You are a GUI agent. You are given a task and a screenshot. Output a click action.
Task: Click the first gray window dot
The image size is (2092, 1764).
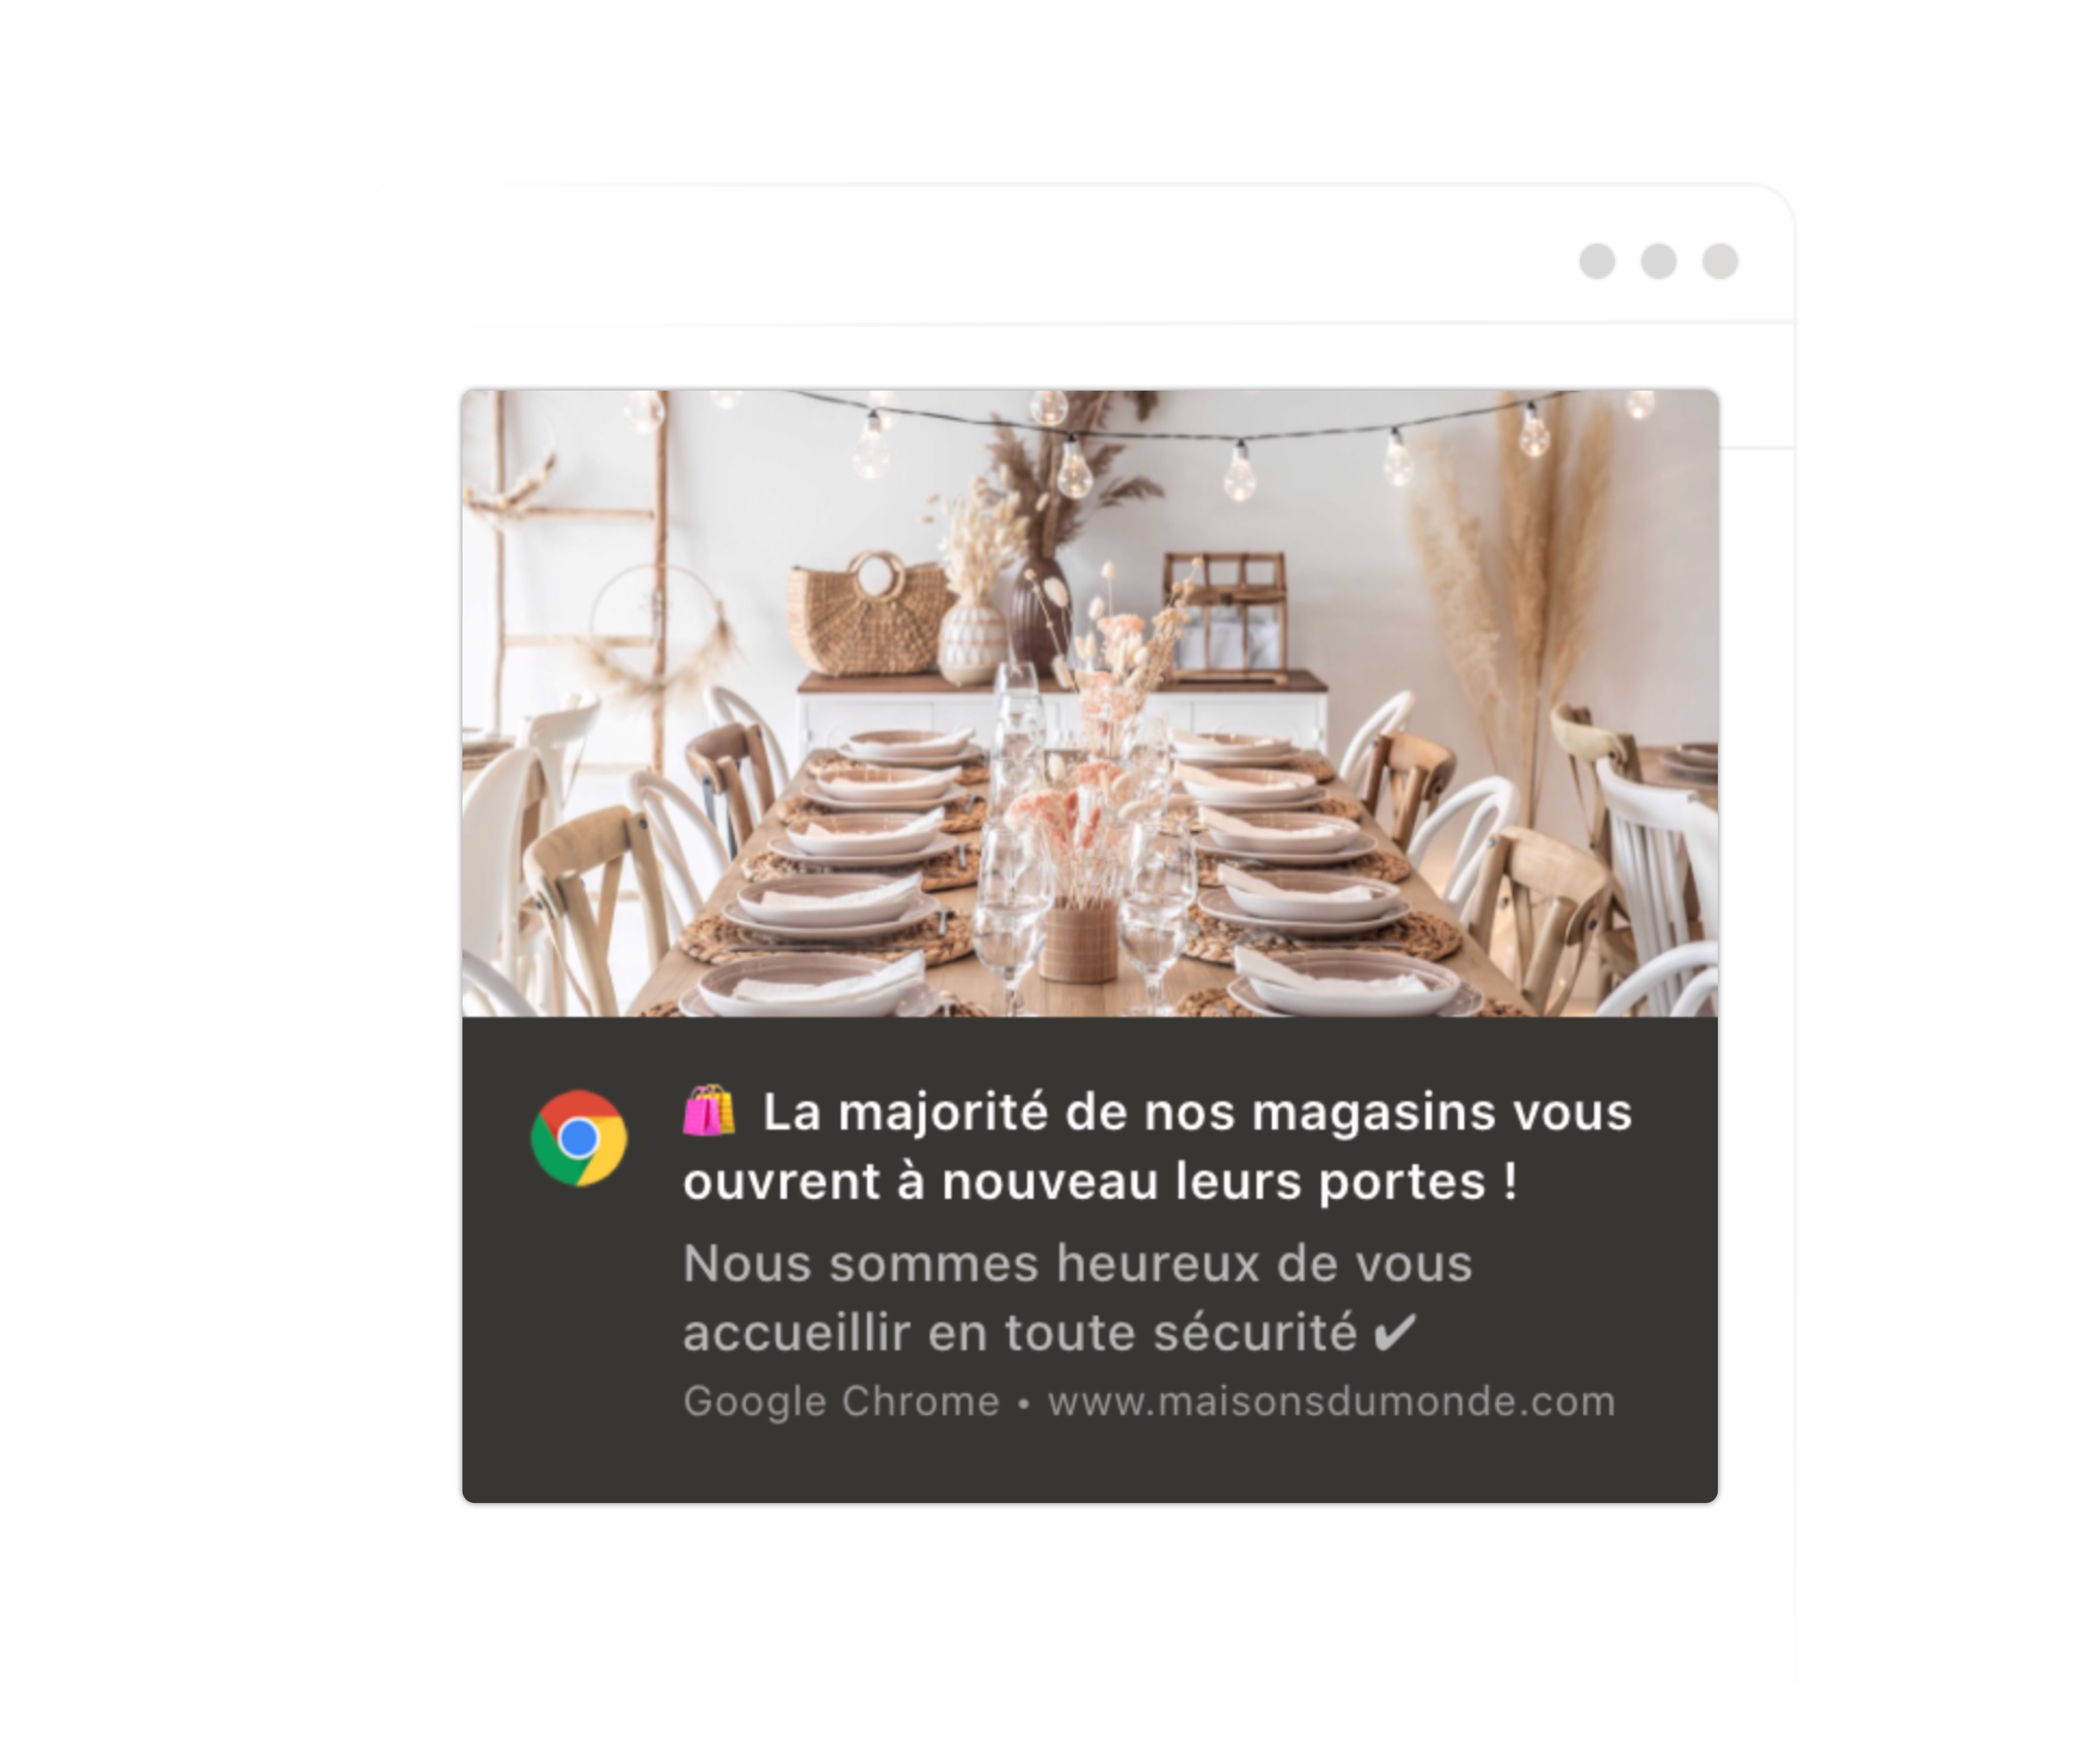[x=1597, y=261]
